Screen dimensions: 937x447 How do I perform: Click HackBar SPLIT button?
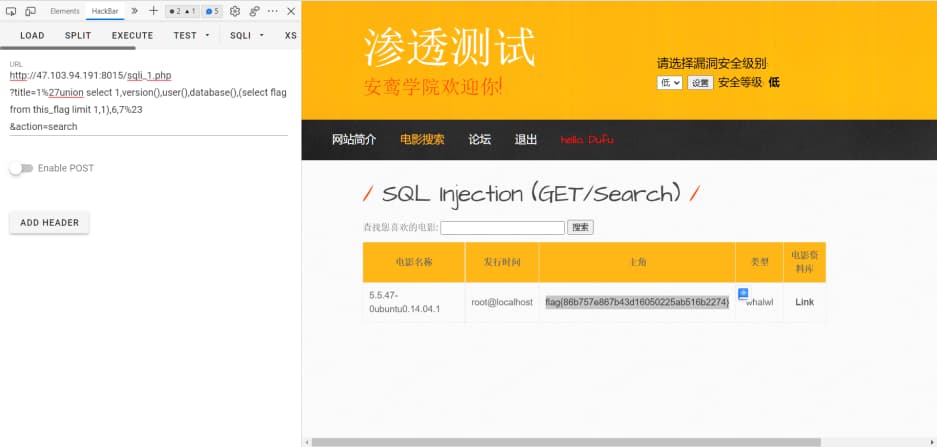78,35
